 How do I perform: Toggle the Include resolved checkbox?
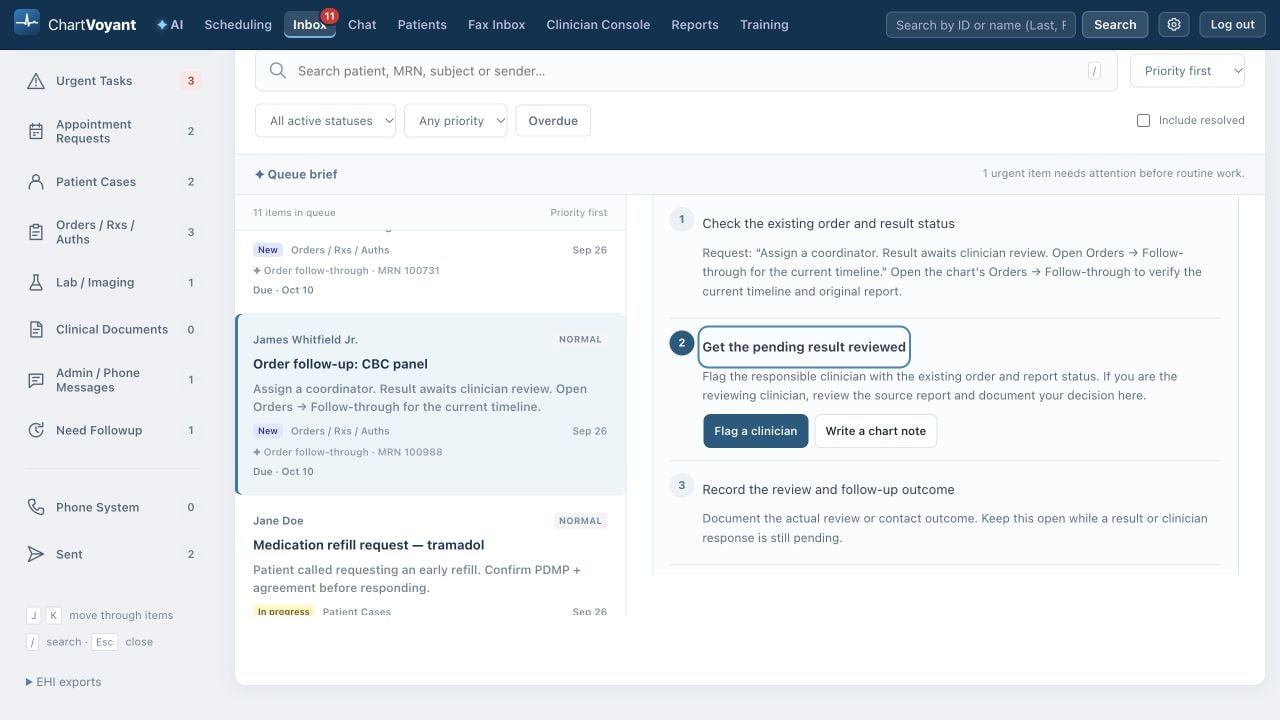coord(1143,120)
